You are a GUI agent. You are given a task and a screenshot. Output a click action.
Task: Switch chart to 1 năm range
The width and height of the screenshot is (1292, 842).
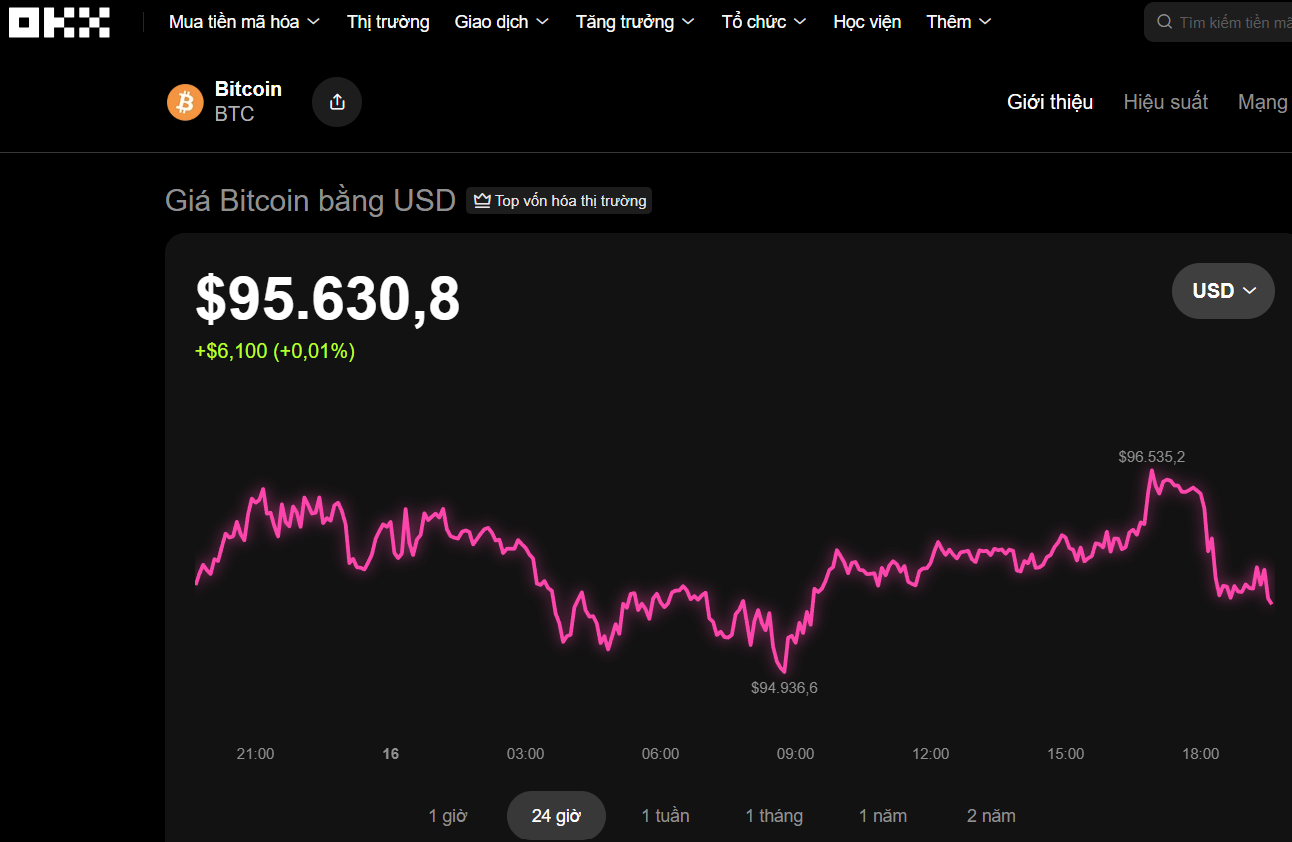pyautogui.click(x=883, y=816)
